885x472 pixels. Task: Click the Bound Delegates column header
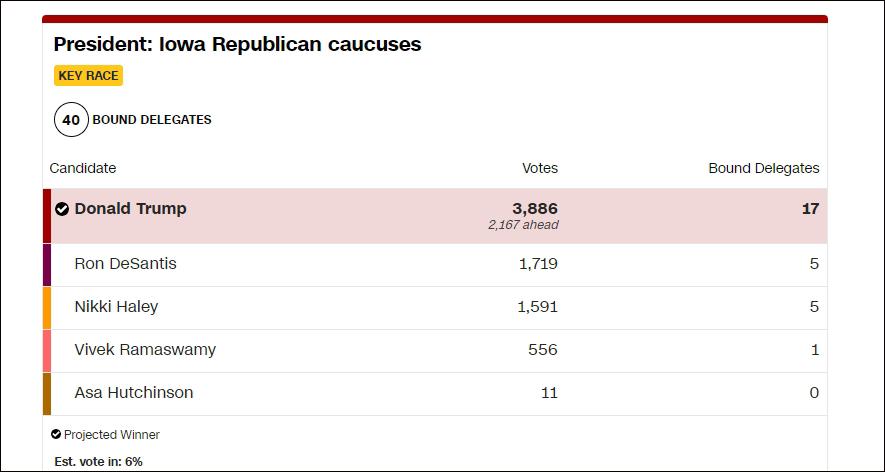[763, 168]
